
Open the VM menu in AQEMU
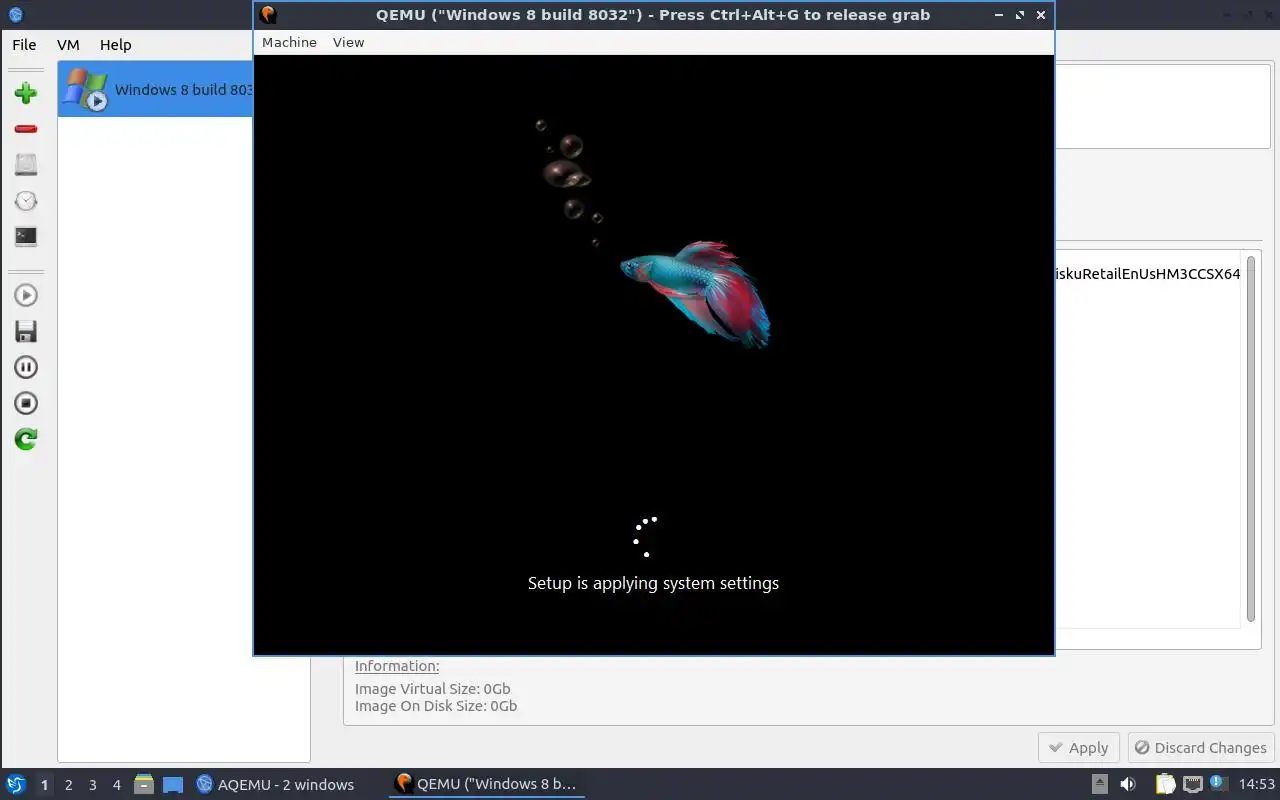[x=68, y=44]
